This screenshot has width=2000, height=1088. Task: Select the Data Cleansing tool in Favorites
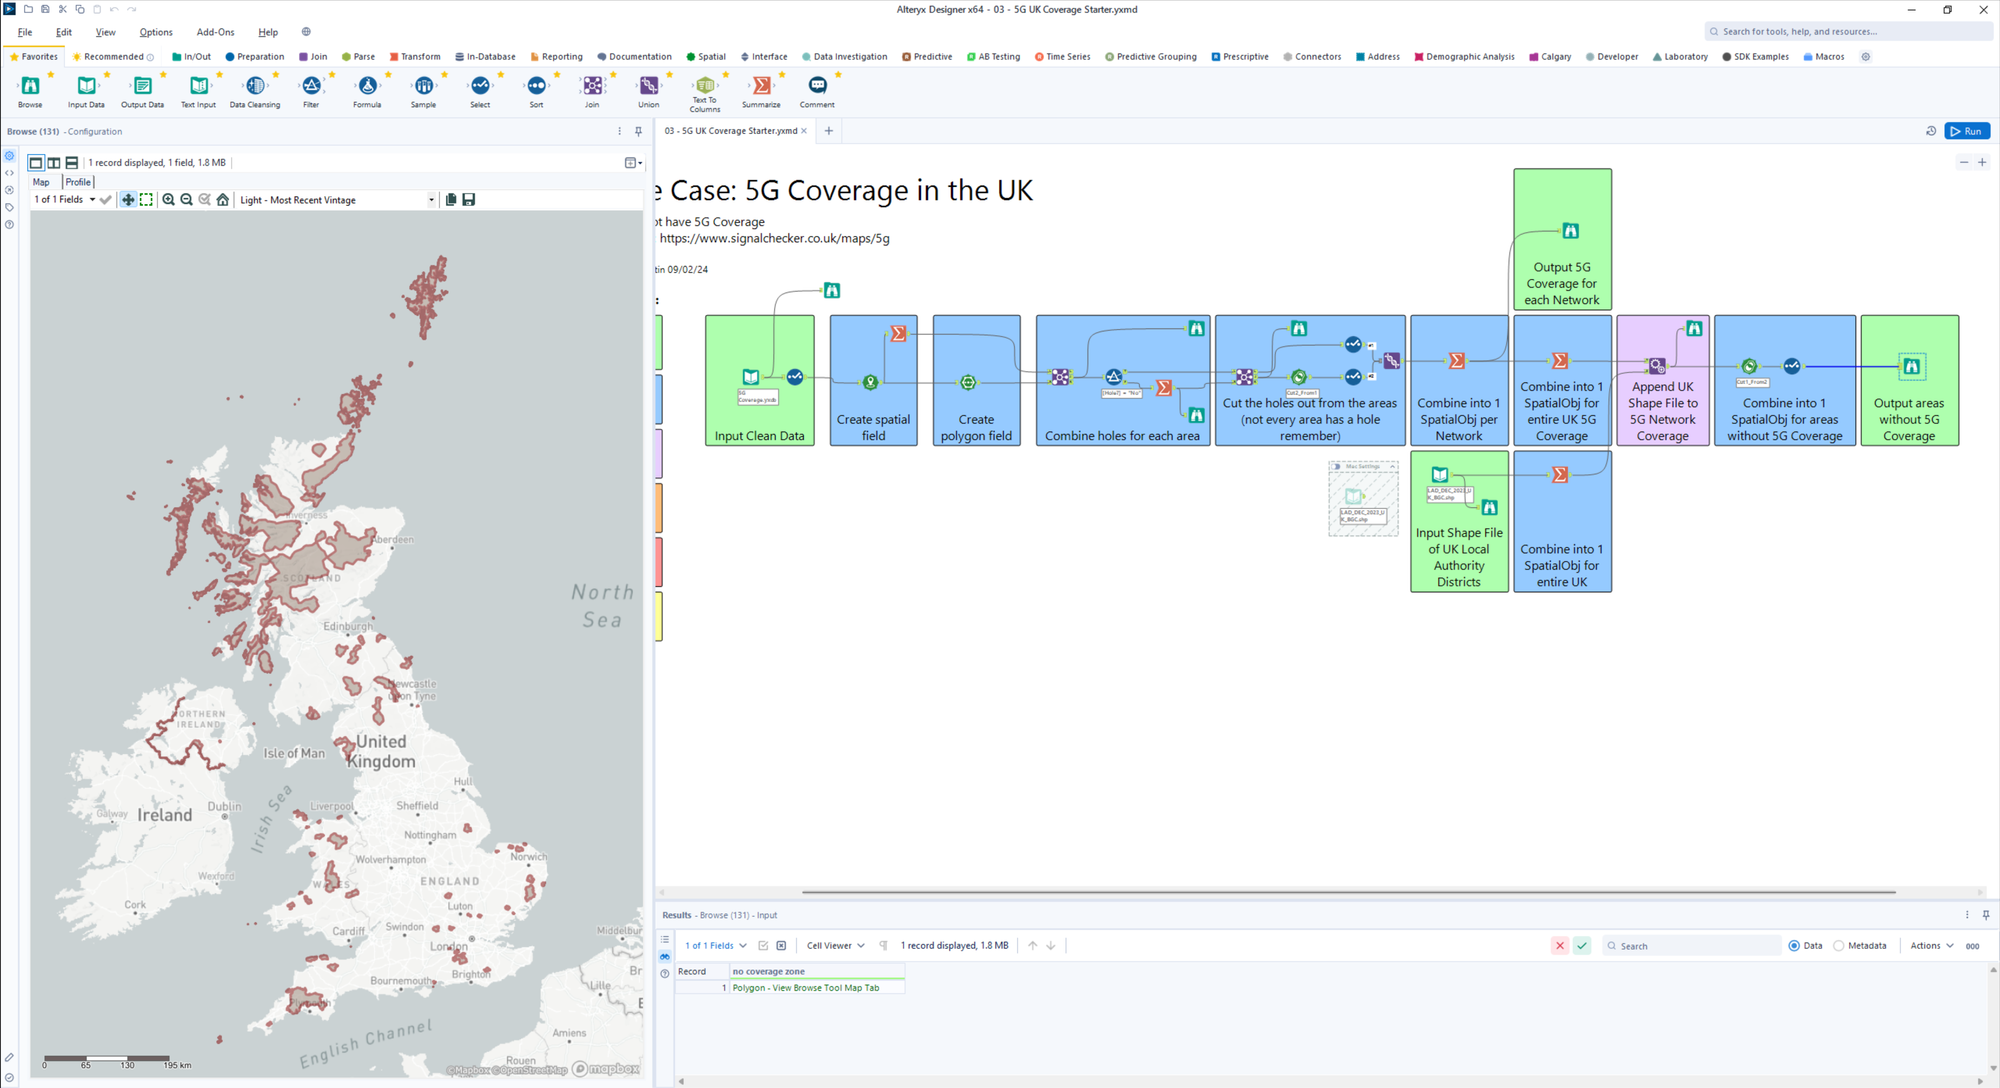tap(255, 87)
